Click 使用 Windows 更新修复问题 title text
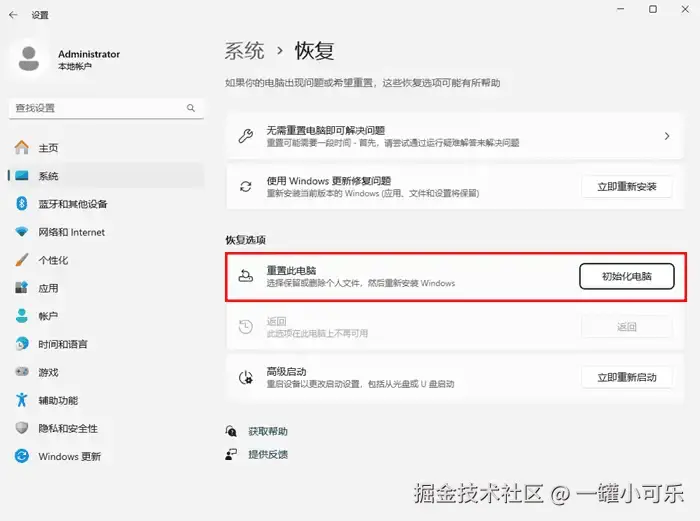This screenshot has width=700, height=521. pyautogui.click(x=329, y=181)
